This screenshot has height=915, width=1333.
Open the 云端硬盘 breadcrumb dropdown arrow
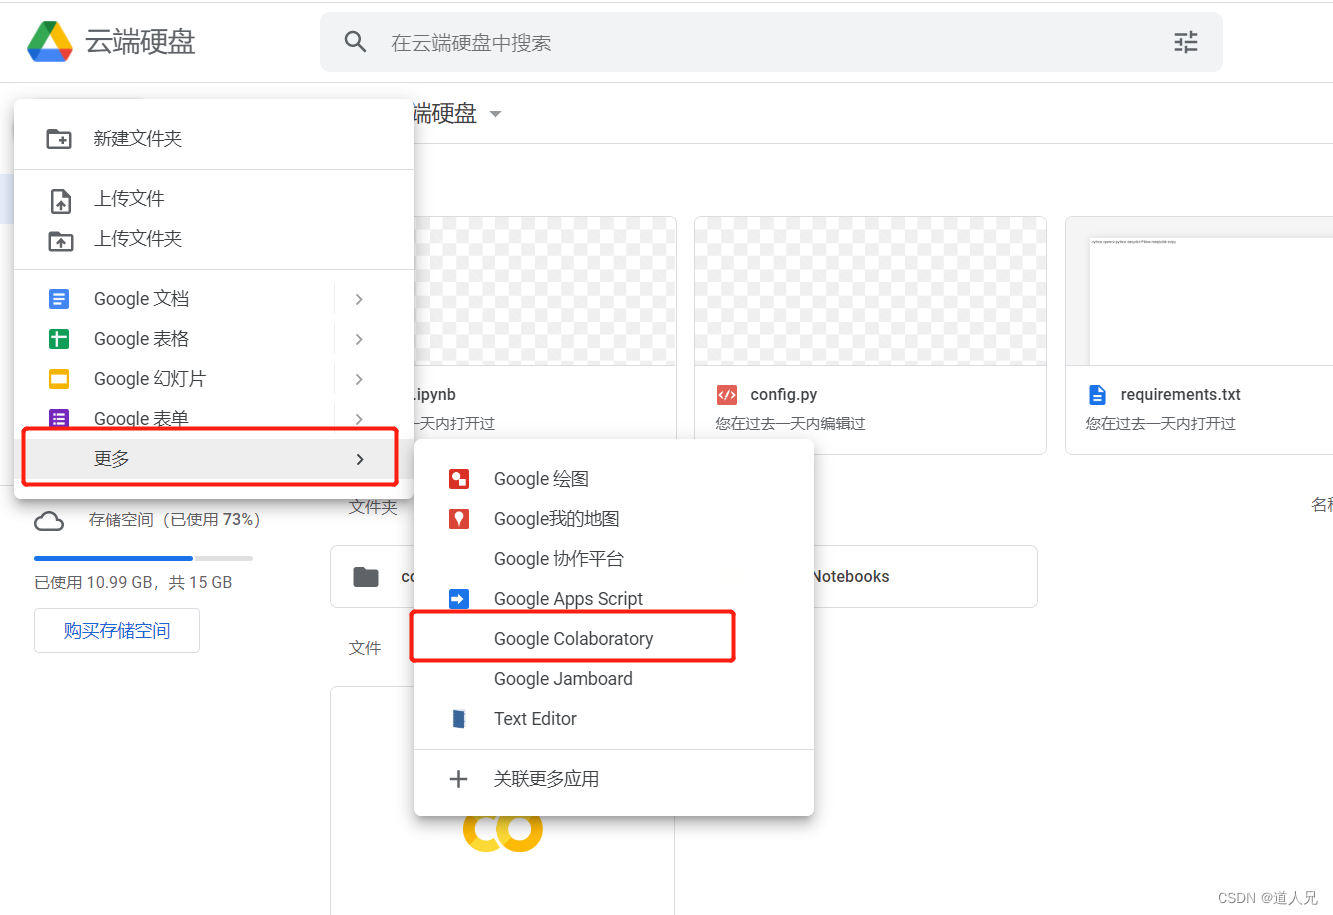(495, 114)
